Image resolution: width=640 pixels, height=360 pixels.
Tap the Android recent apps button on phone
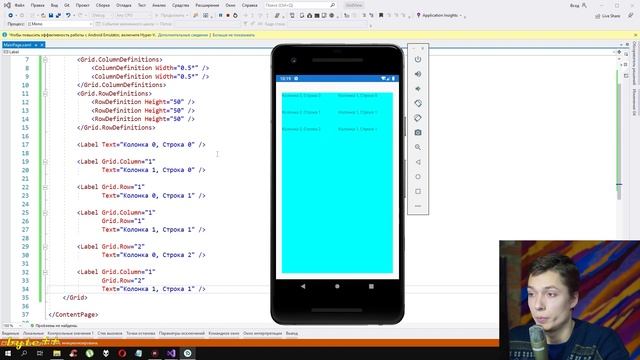coord(371,287)
